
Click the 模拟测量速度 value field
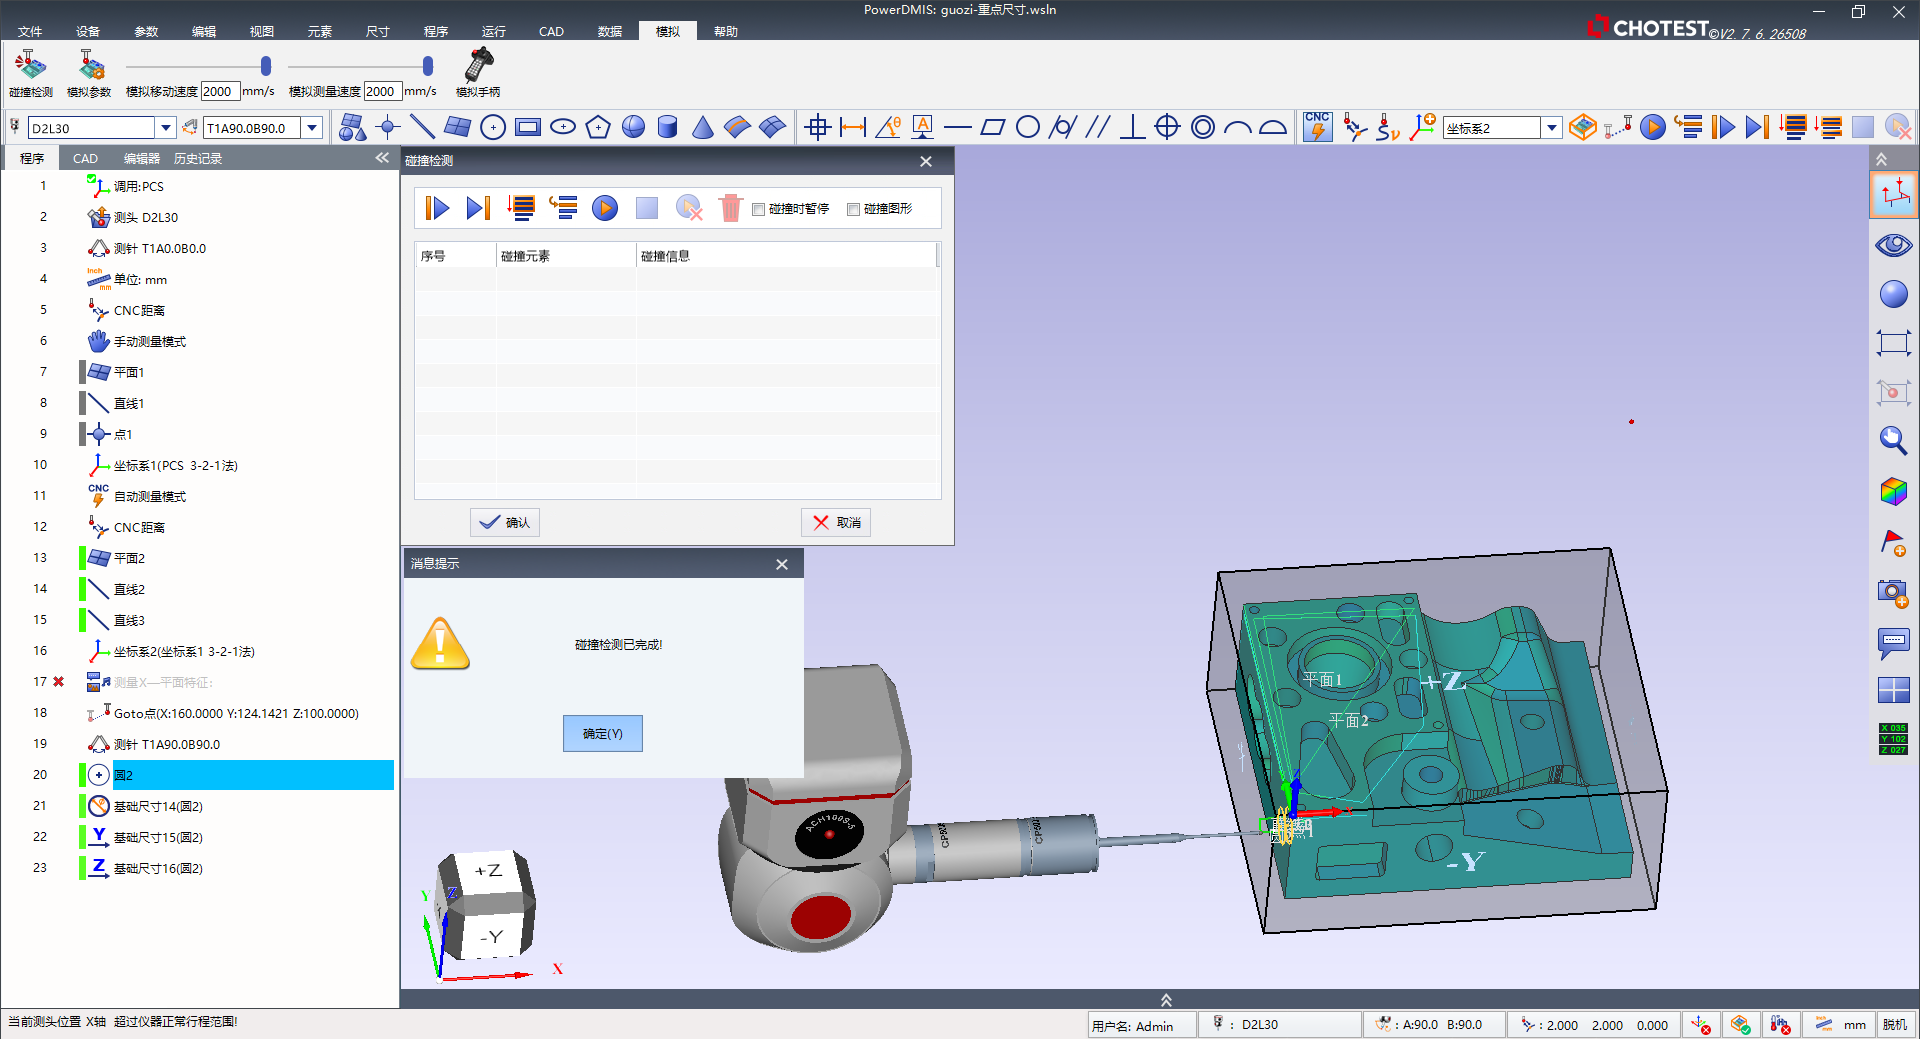(x=383, y=92)
